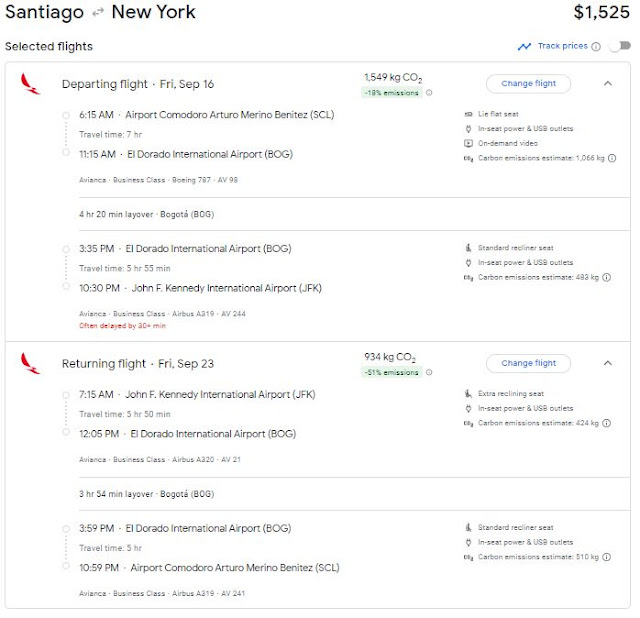
Task: Open info for departing flight emissions badge
Action: pyautogui.click(x=429, y=93)
